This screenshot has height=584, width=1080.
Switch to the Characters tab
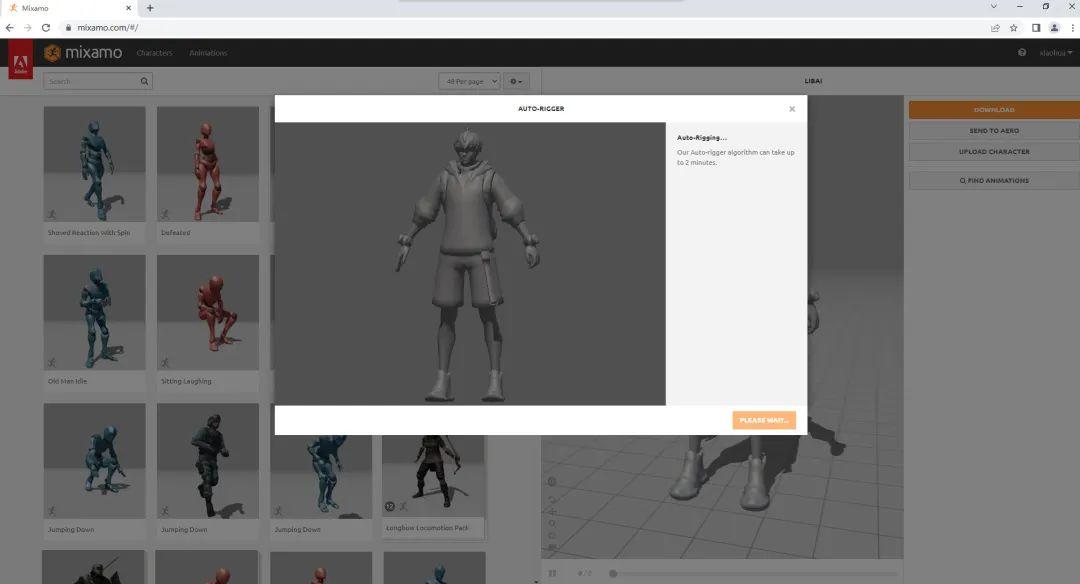pyautogui.click(x=154, y=52)
